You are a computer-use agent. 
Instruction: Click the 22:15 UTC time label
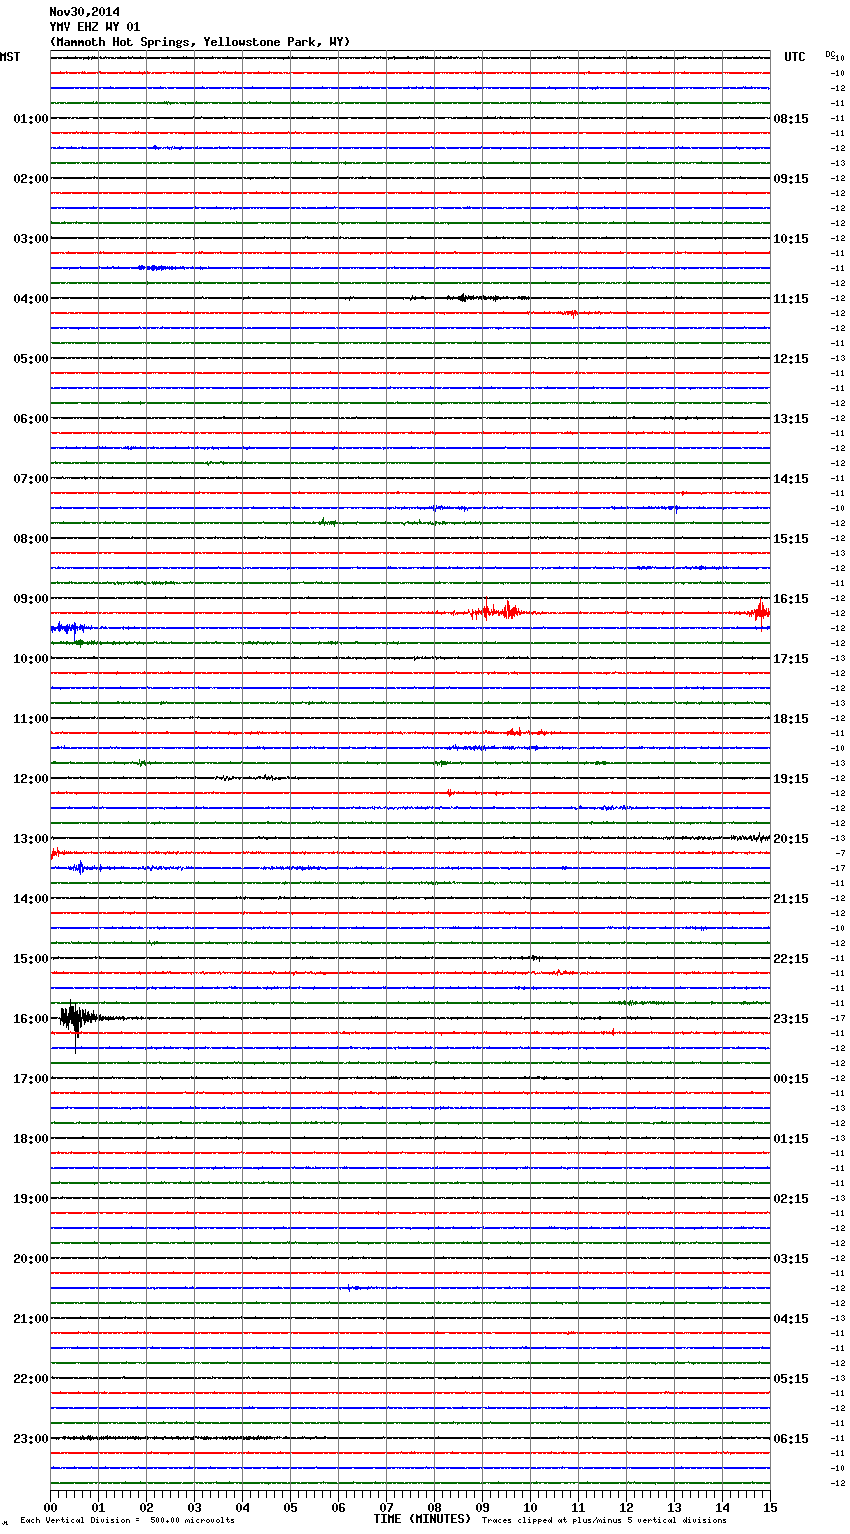(791, 959)
